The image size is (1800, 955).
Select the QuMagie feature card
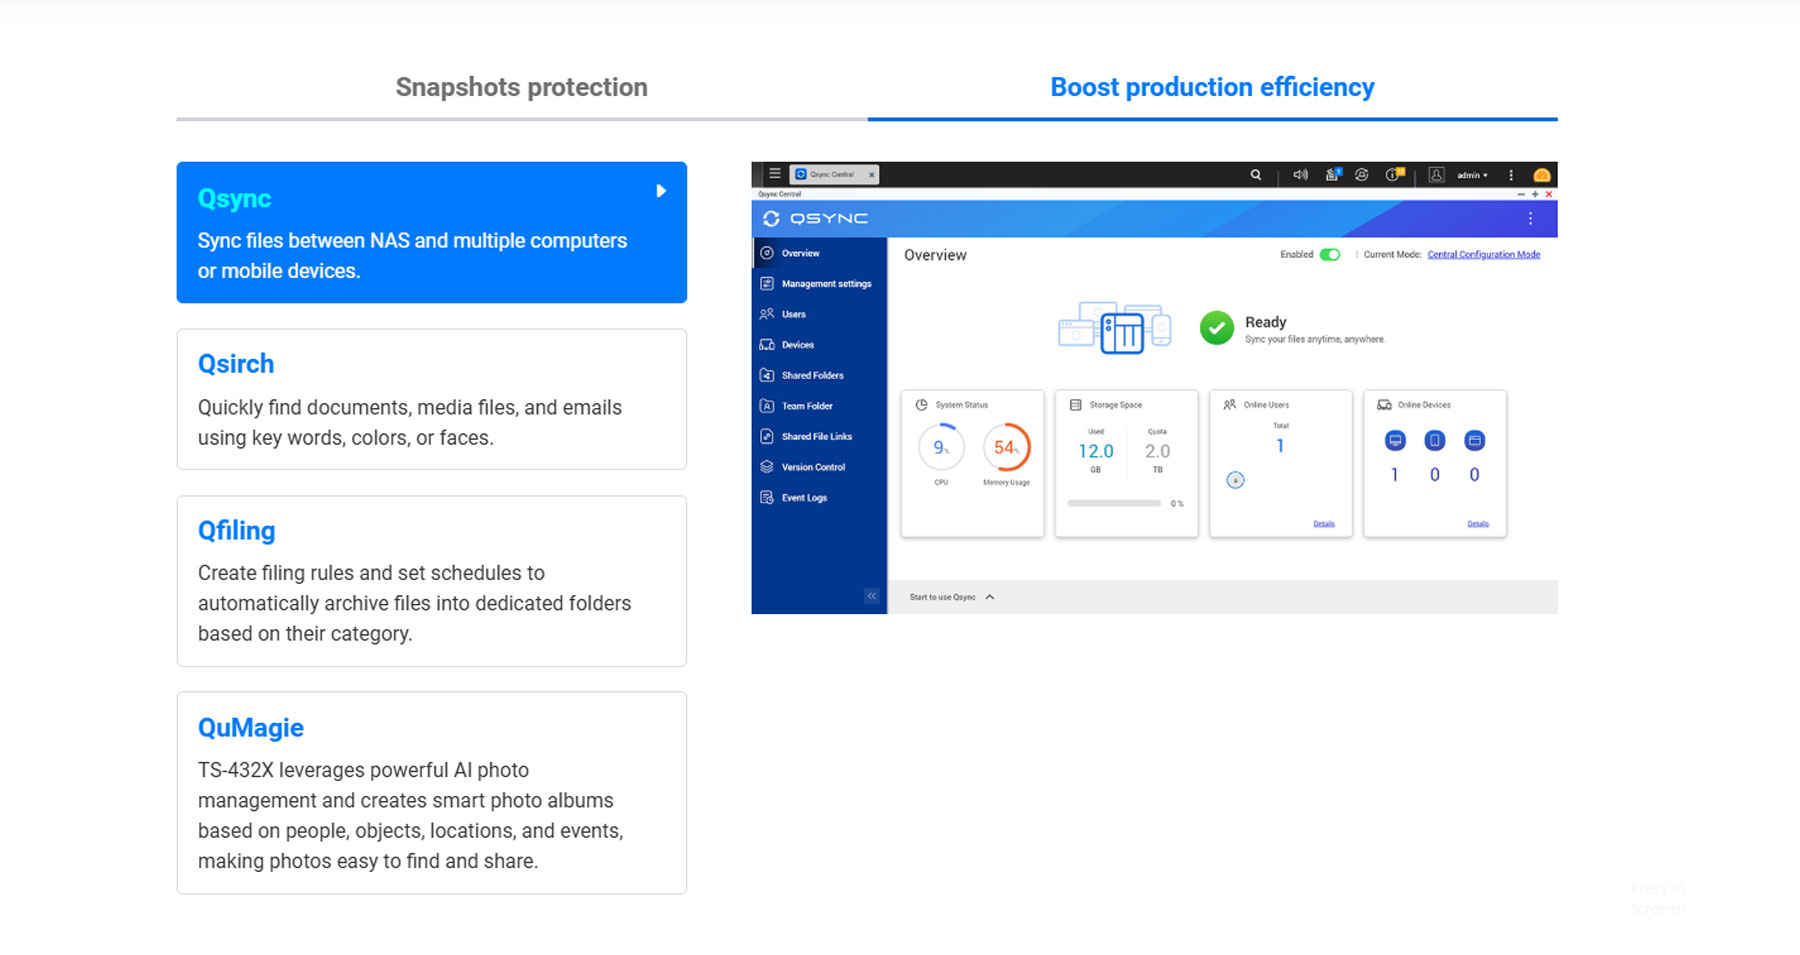[x=431, y=792]
